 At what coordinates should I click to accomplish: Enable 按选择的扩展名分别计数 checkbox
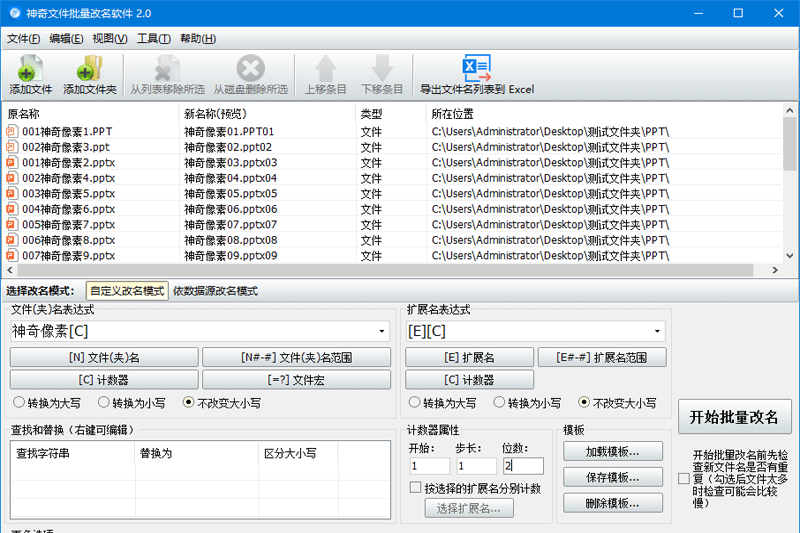click(x=415, y=487)
